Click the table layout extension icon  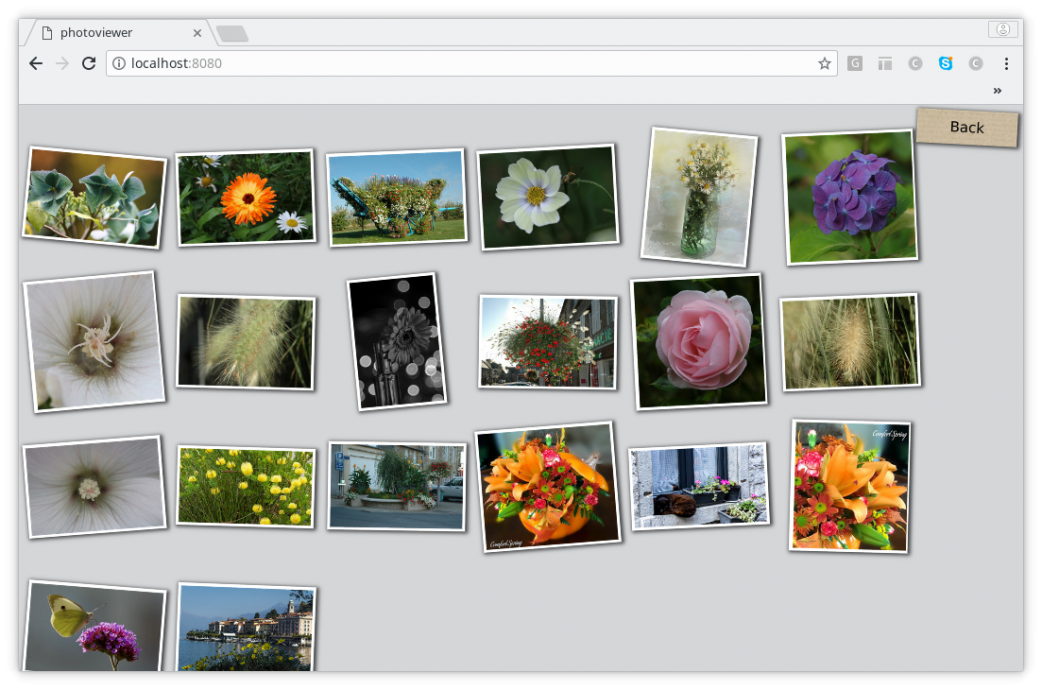[x=885, y=64]
